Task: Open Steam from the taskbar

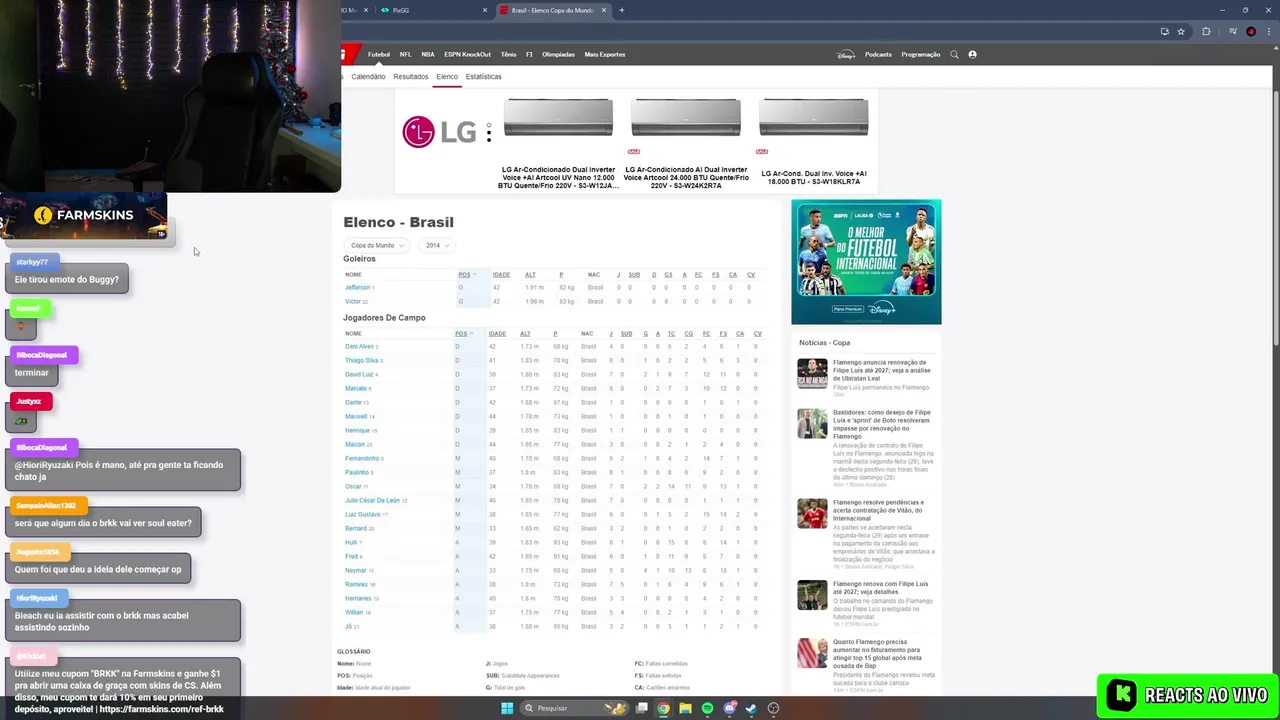Action: coord(751,708)
